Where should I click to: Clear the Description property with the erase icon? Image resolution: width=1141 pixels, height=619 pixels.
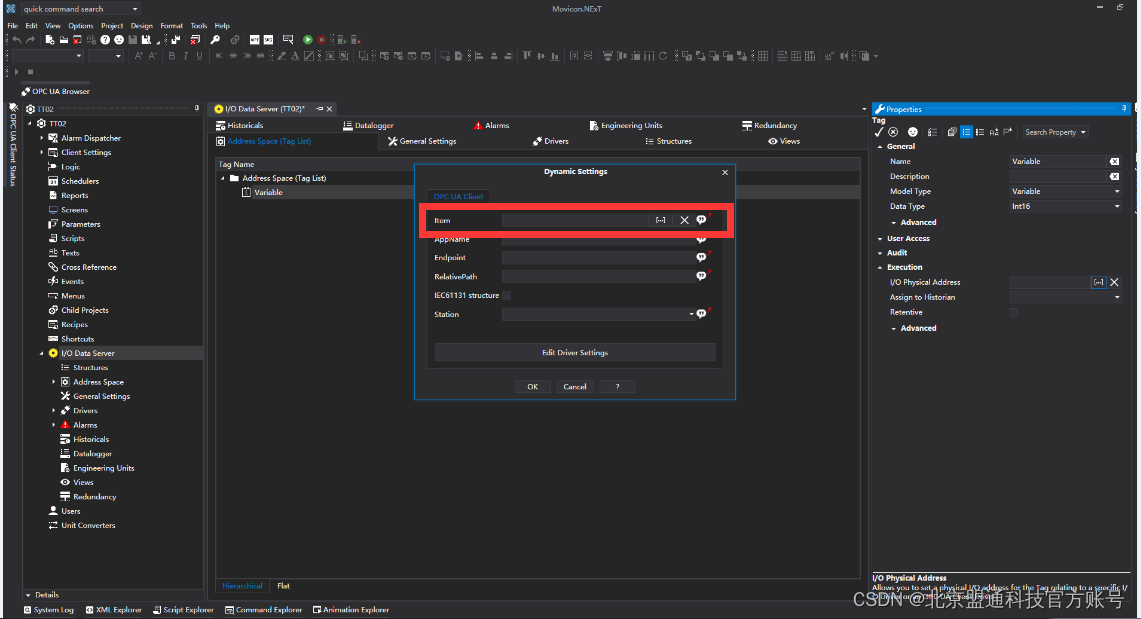pos(1114,177)
